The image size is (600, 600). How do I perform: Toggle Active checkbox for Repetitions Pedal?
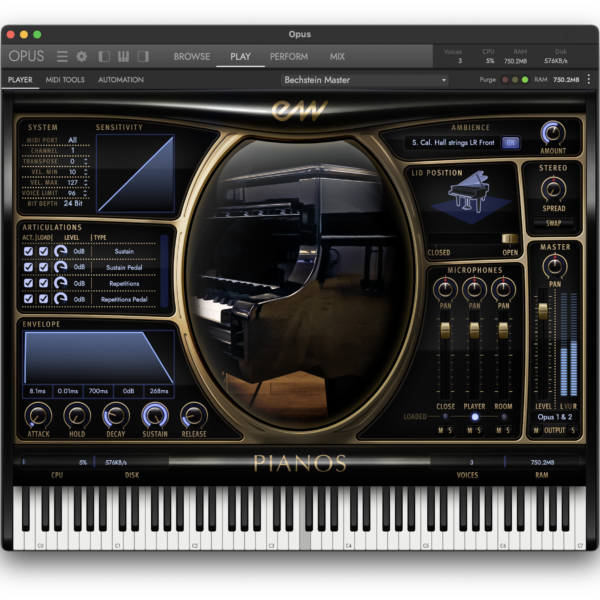tap(28, 298)
